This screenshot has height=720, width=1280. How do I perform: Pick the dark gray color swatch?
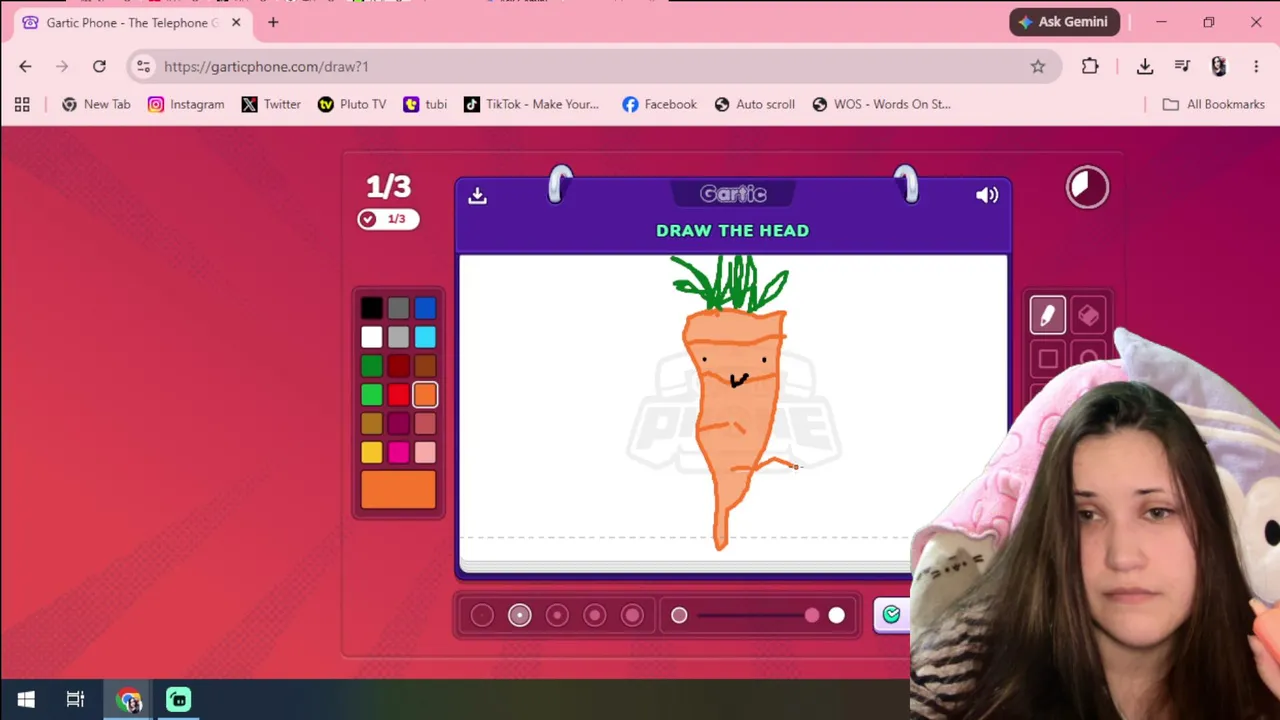pos(398,309)
